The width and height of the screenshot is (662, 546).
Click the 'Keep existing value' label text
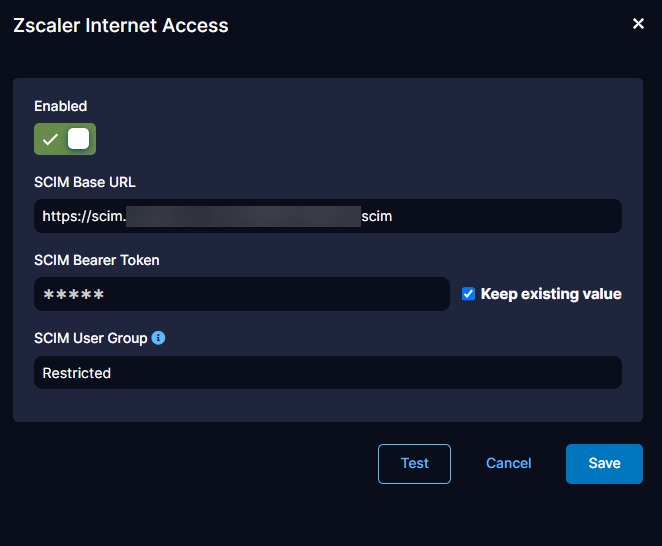[x=551, y=294]
